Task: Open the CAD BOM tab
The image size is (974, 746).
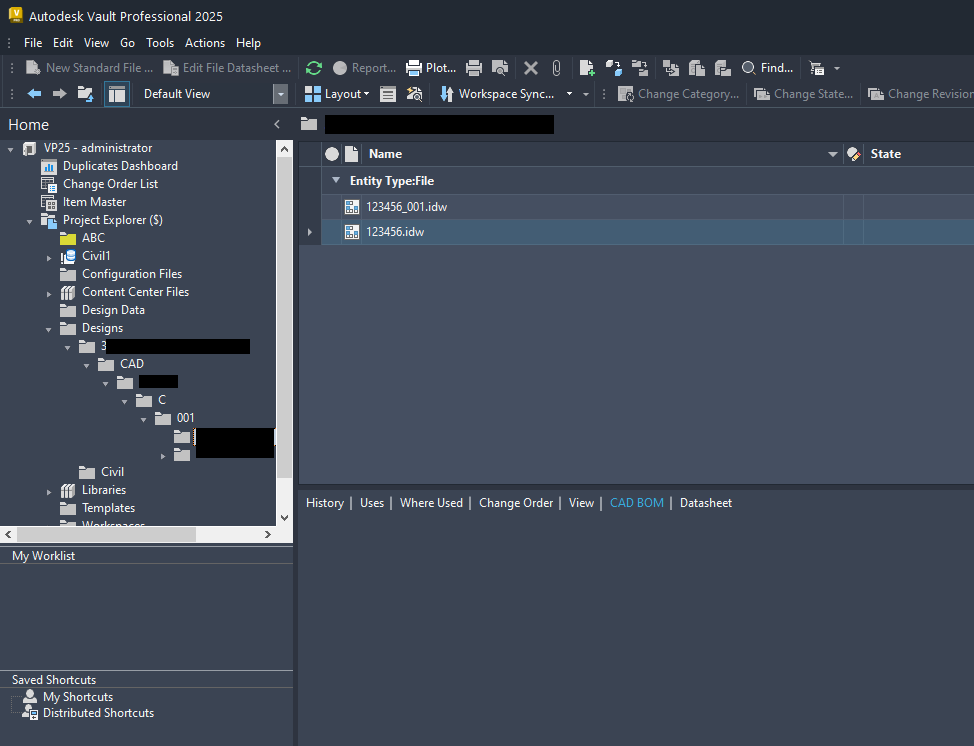Action: point(636,502)
